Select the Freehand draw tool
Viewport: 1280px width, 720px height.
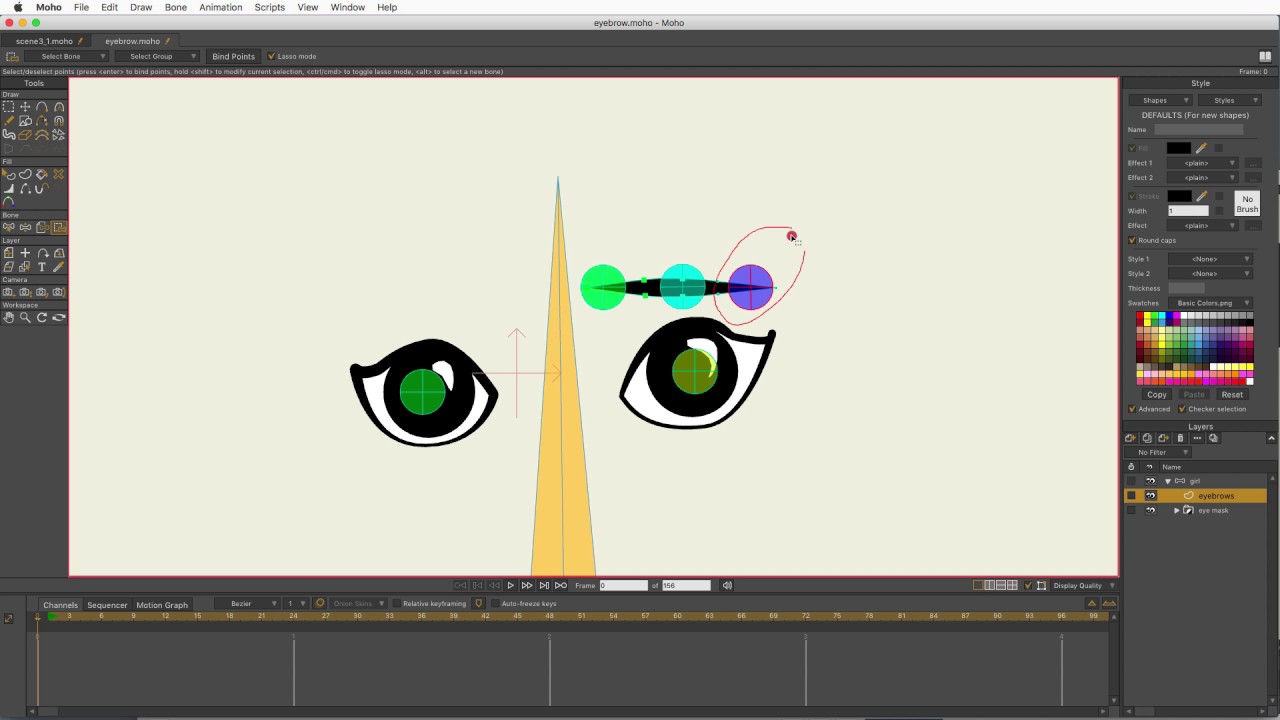(x=8, y=120)
